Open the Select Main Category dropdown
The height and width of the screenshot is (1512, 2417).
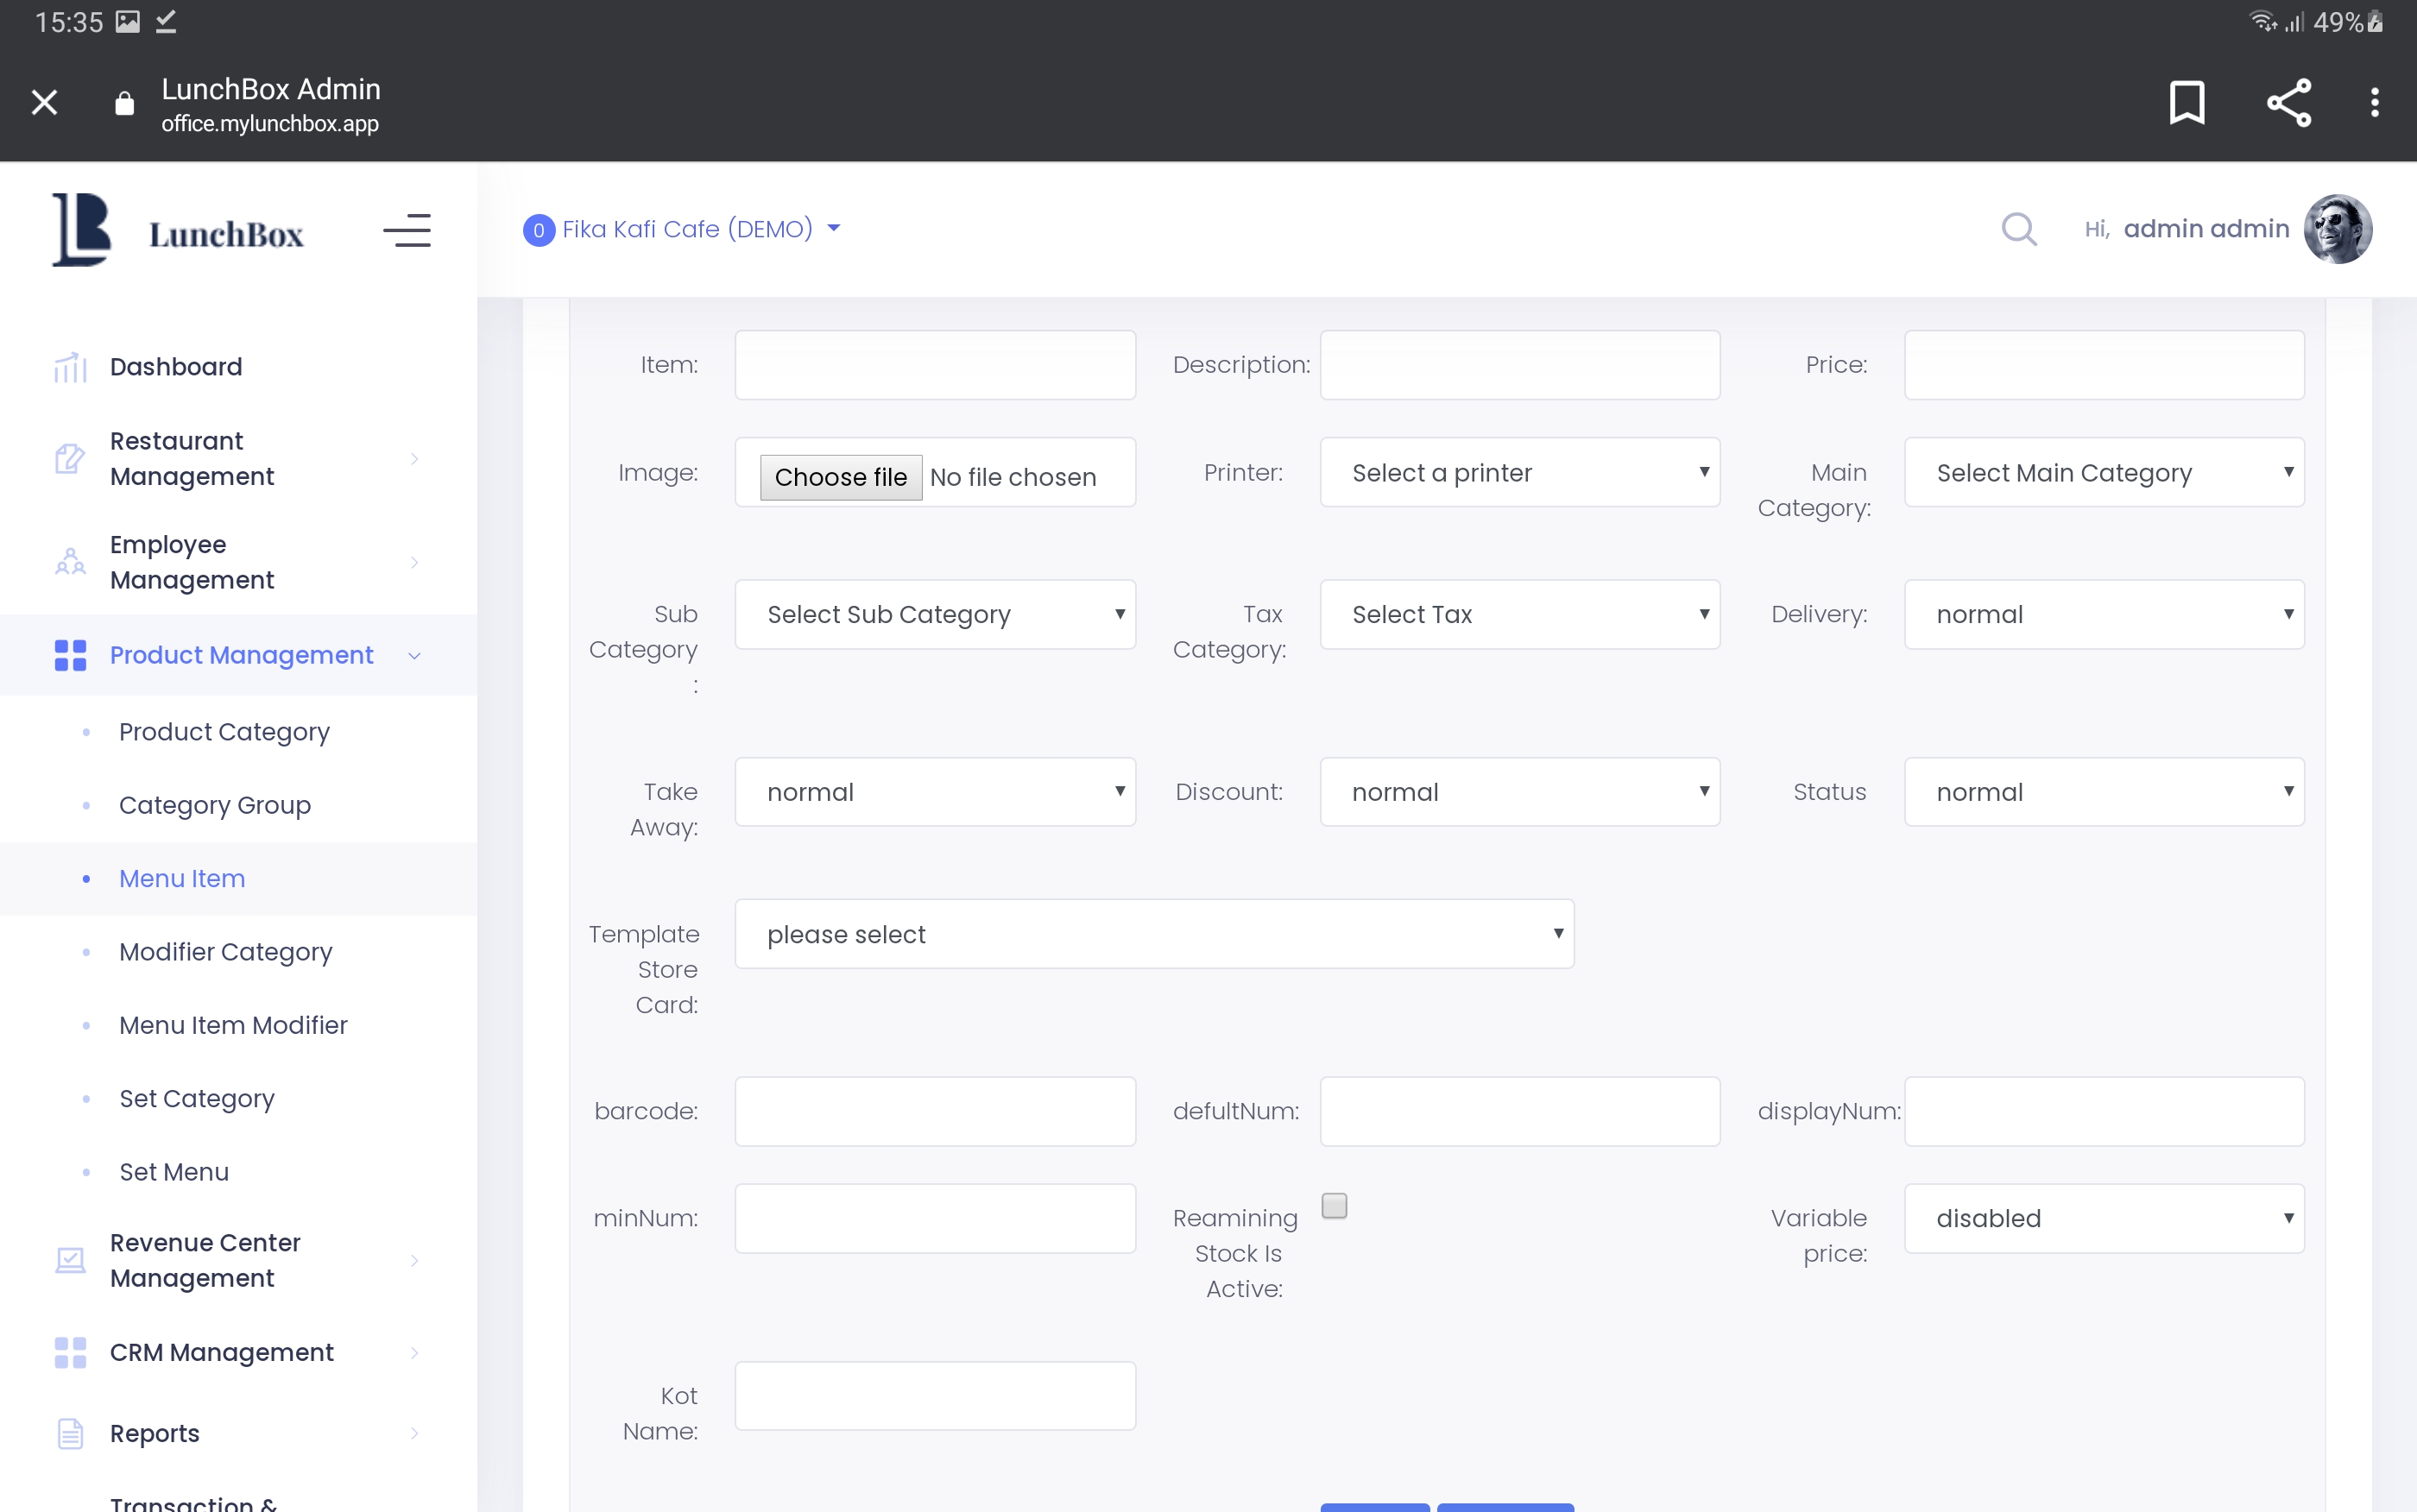click(2103, 472)
